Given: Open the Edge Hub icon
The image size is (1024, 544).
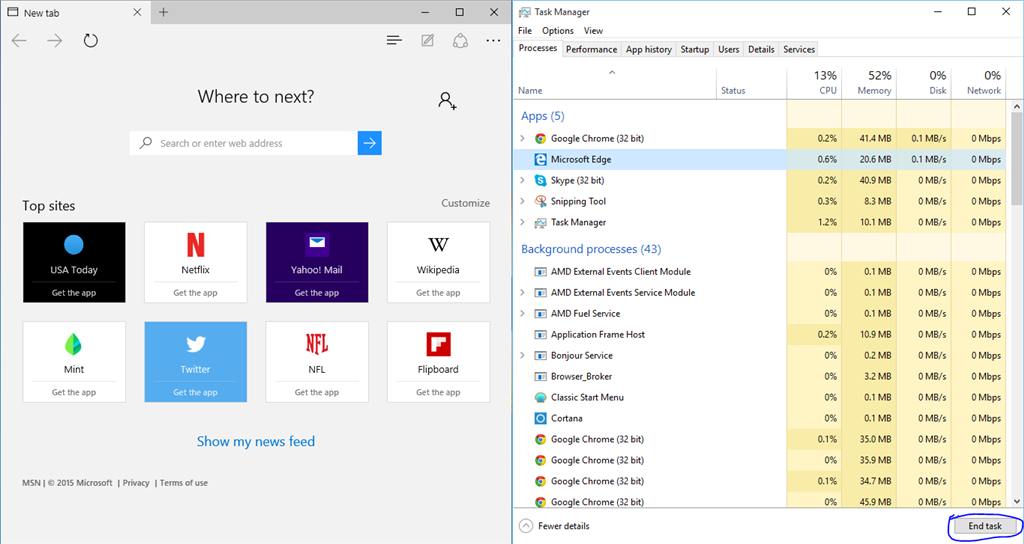Looking at the screenshot, I should click(x=394, y=40).
